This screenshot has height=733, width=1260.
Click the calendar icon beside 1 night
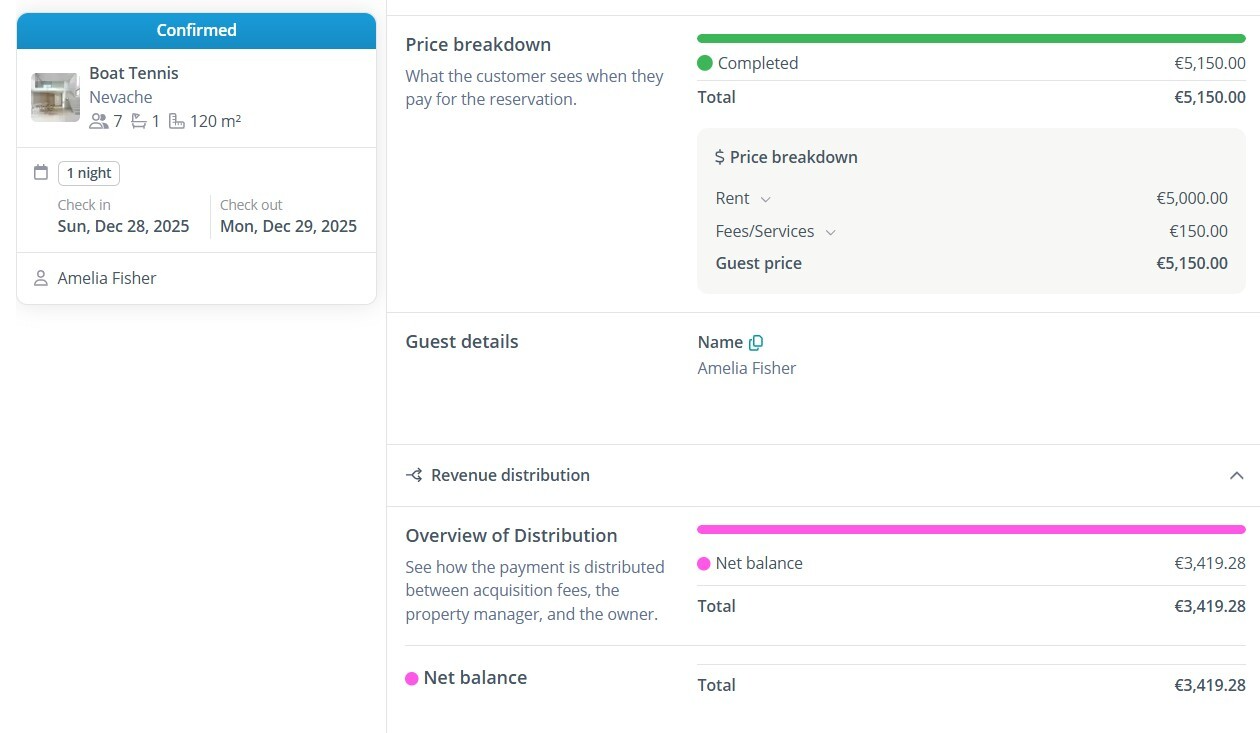click(41, 173)
